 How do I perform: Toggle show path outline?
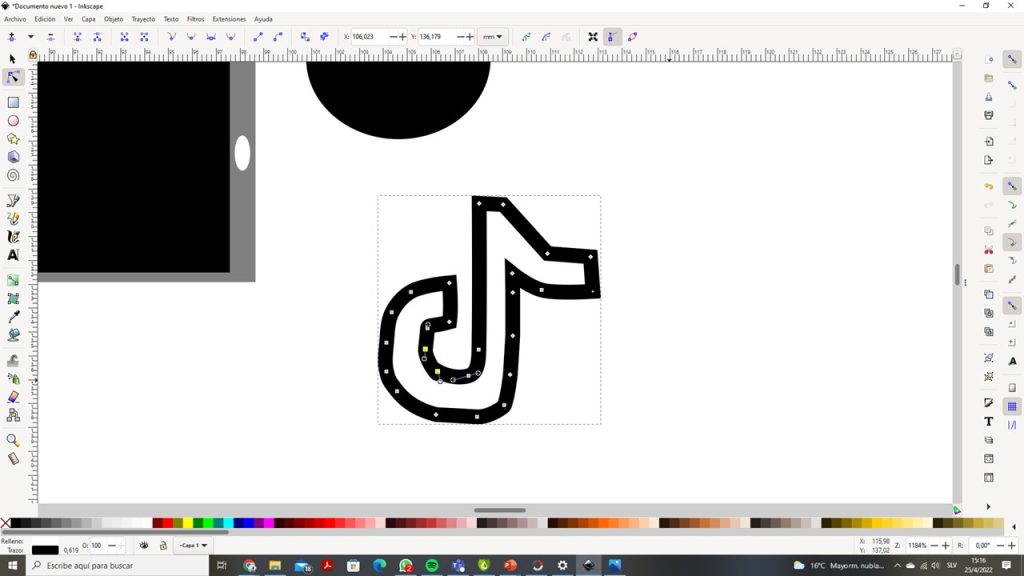632,37
